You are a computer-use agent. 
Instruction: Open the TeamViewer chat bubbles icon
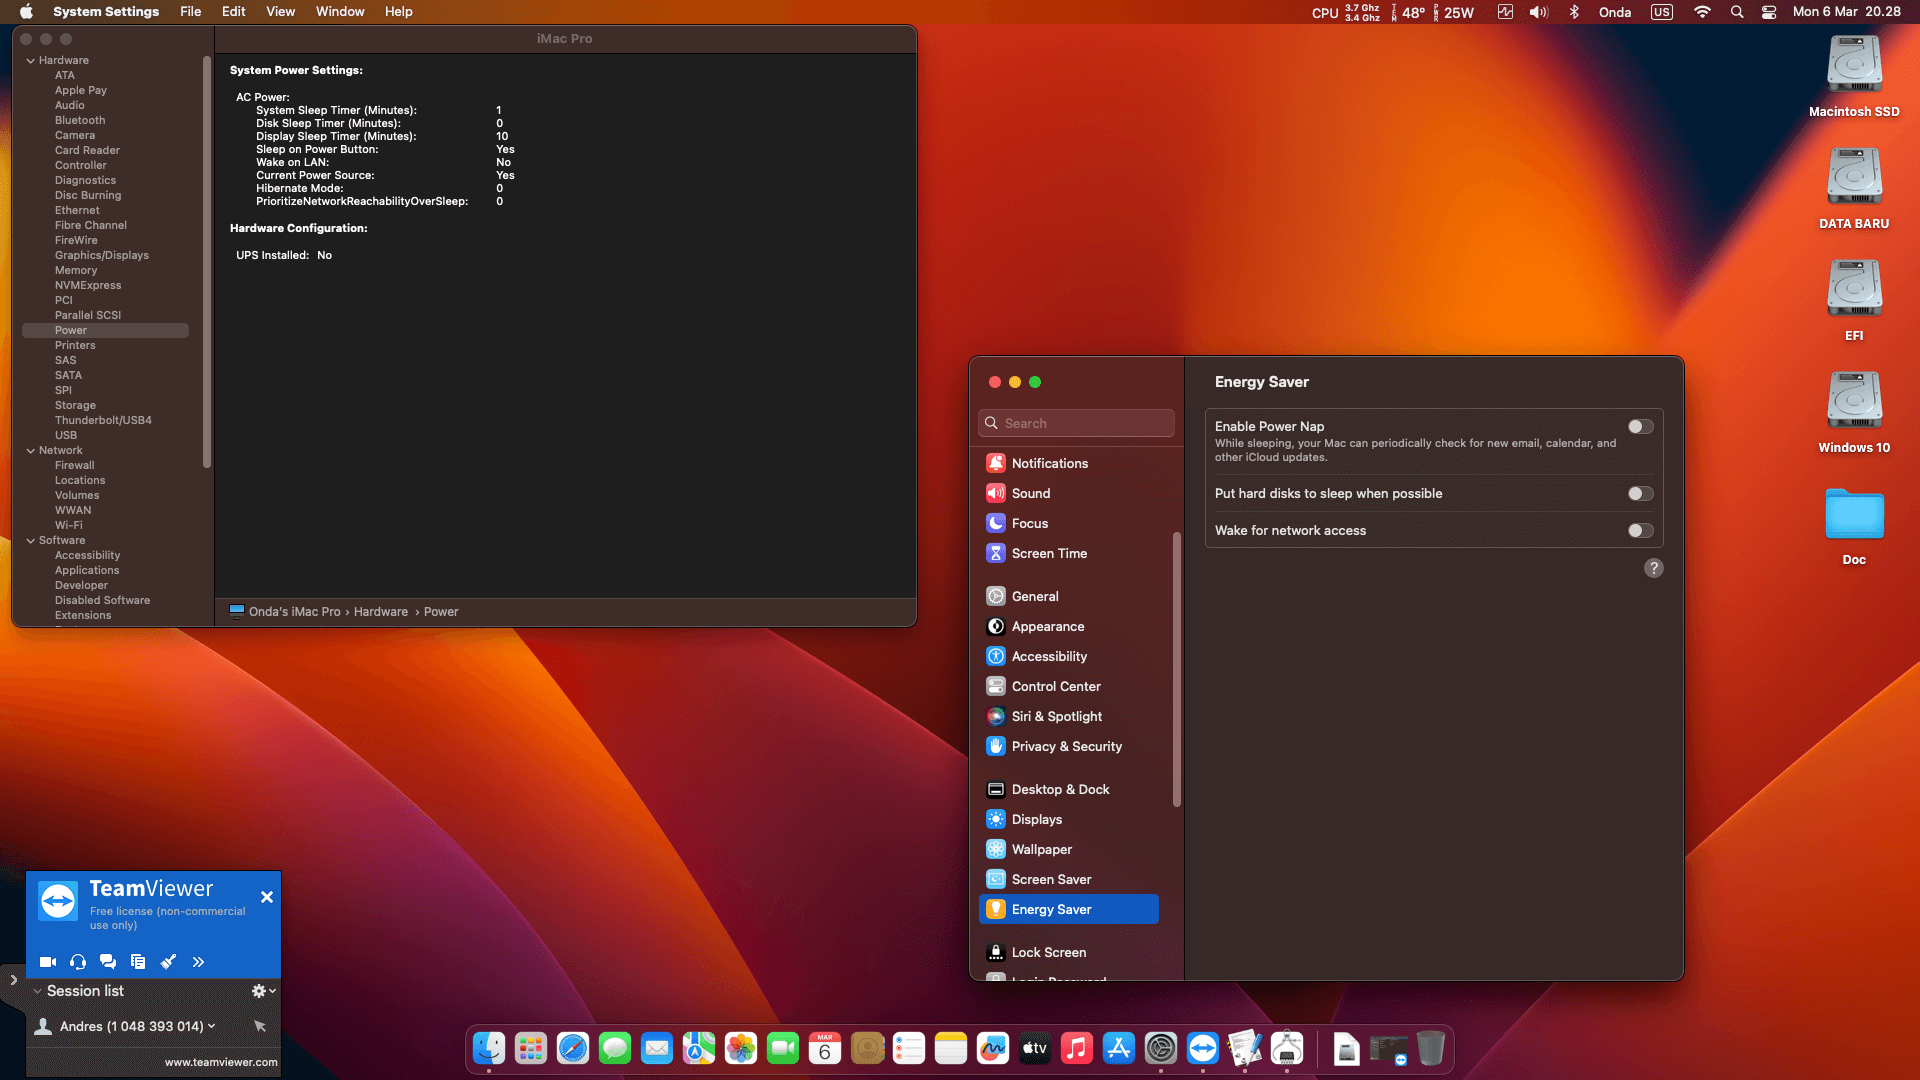point(108,962)
